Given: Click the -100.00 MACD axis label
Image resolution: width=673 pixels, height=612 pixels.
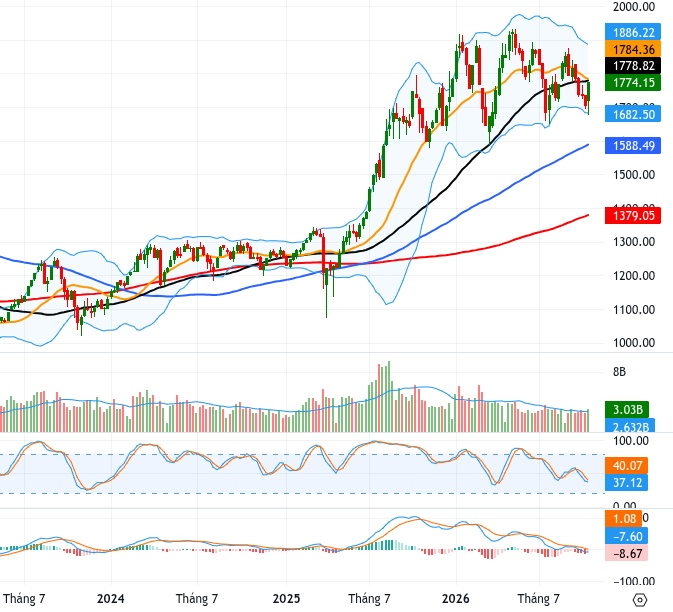Looking at the screenshot, I should point(634,582).
